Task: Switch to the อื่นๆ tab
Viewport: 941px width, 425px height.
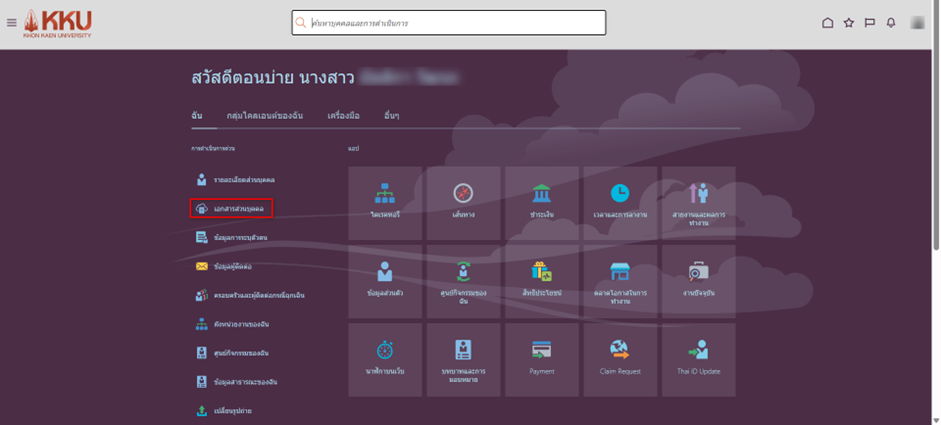Action: coord(392,116)
